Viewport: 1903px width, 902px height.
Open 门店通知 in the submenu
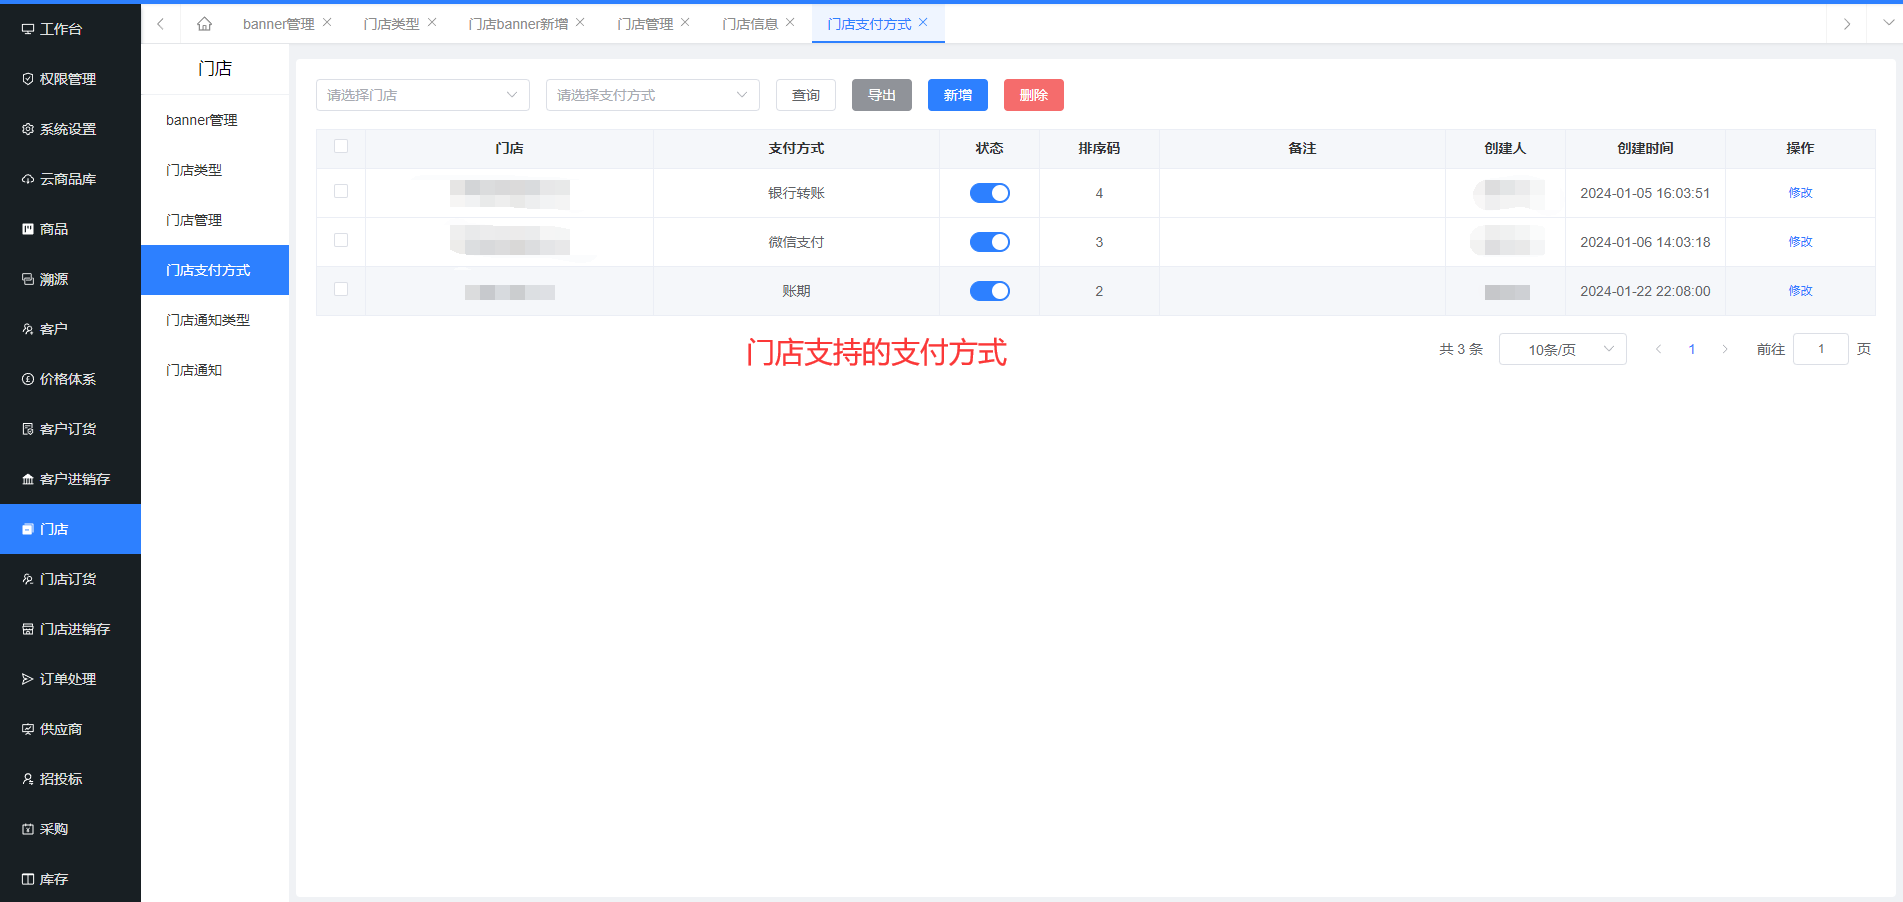(215, 370)
